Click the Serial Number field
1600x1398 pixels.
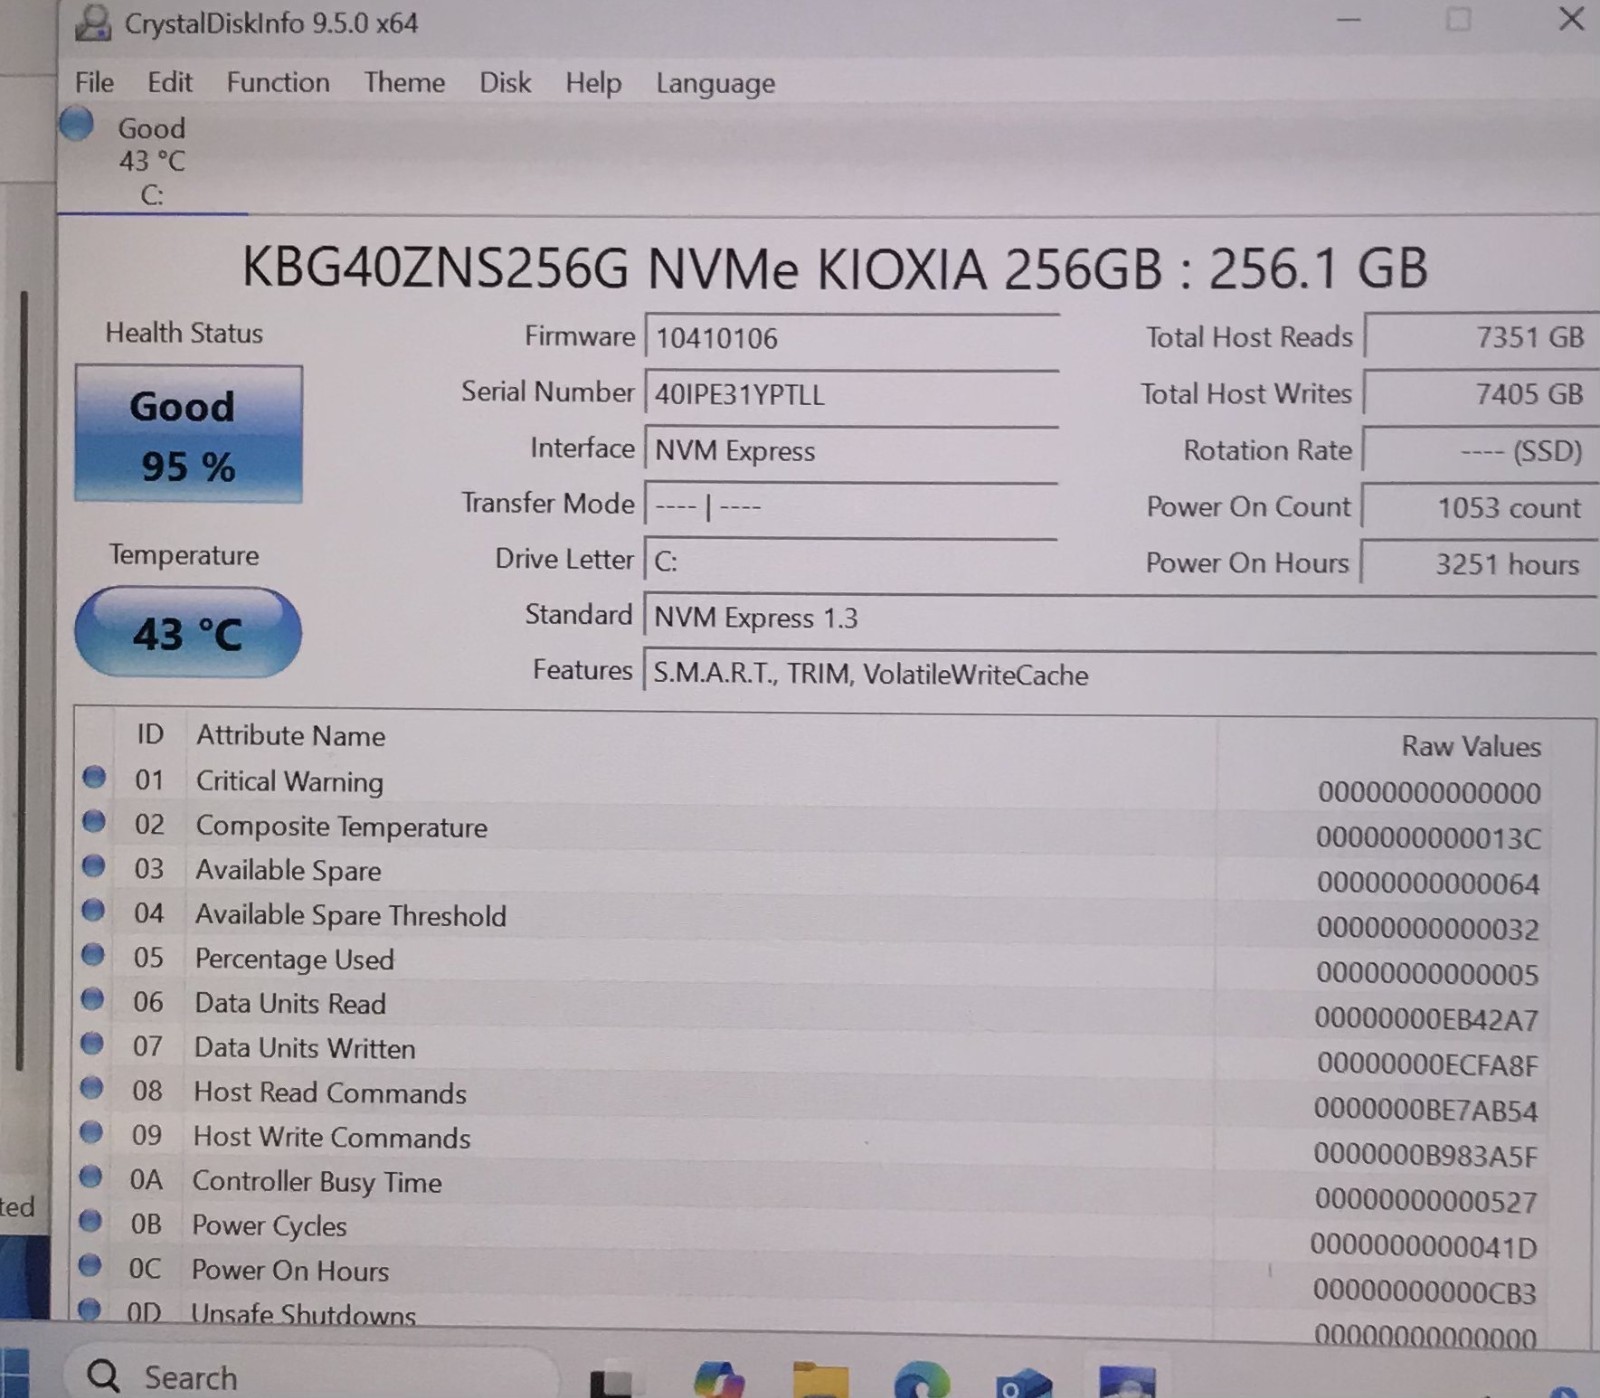coord(852,394)
